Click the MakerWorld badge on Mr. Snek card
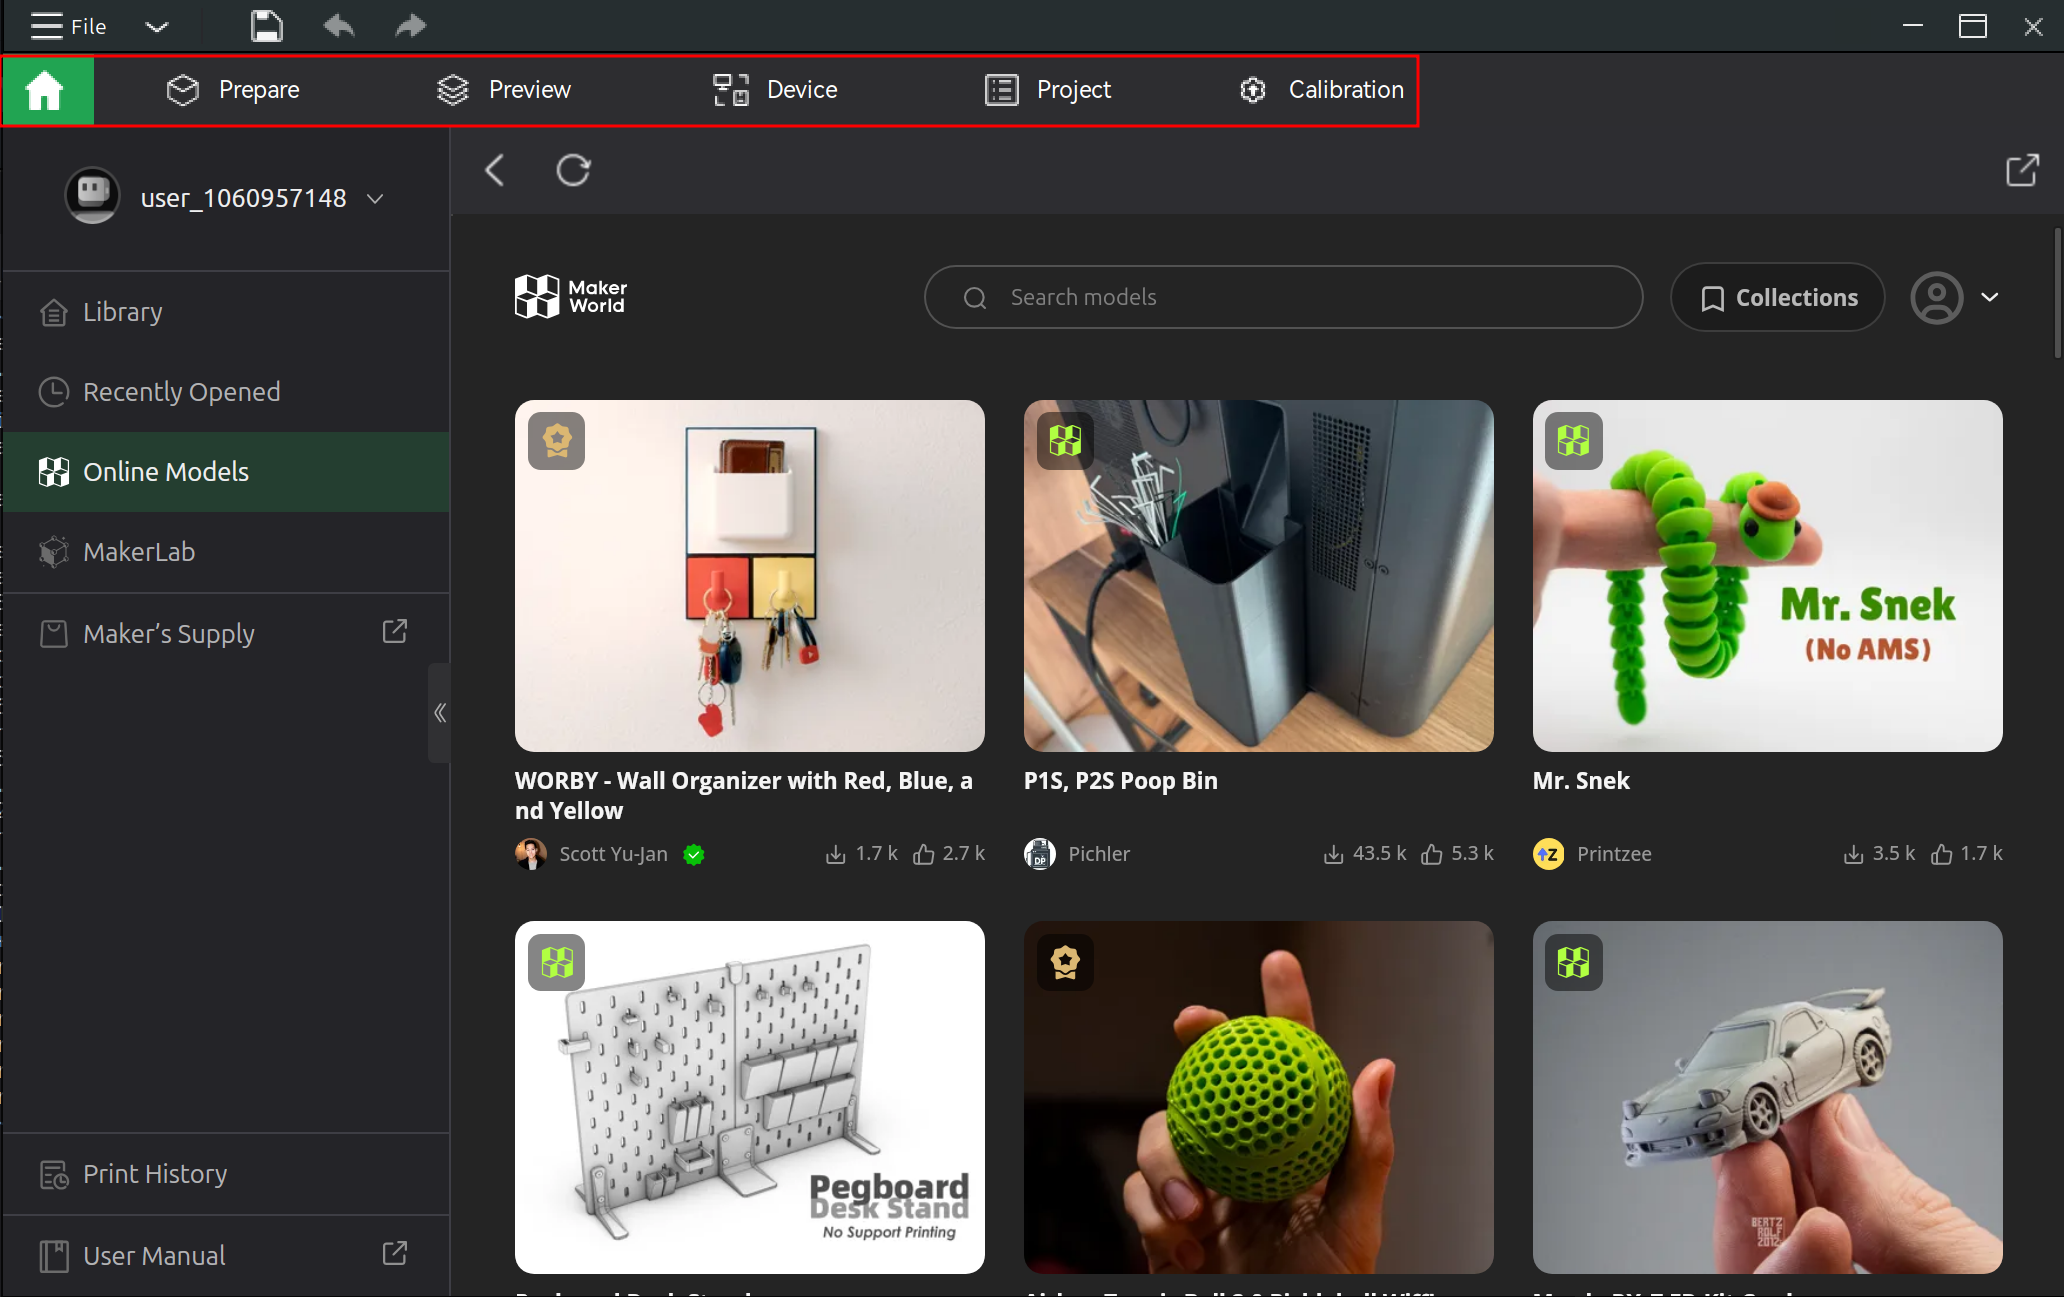This screenshot has width=2064, height=1297. (1574, 441)
